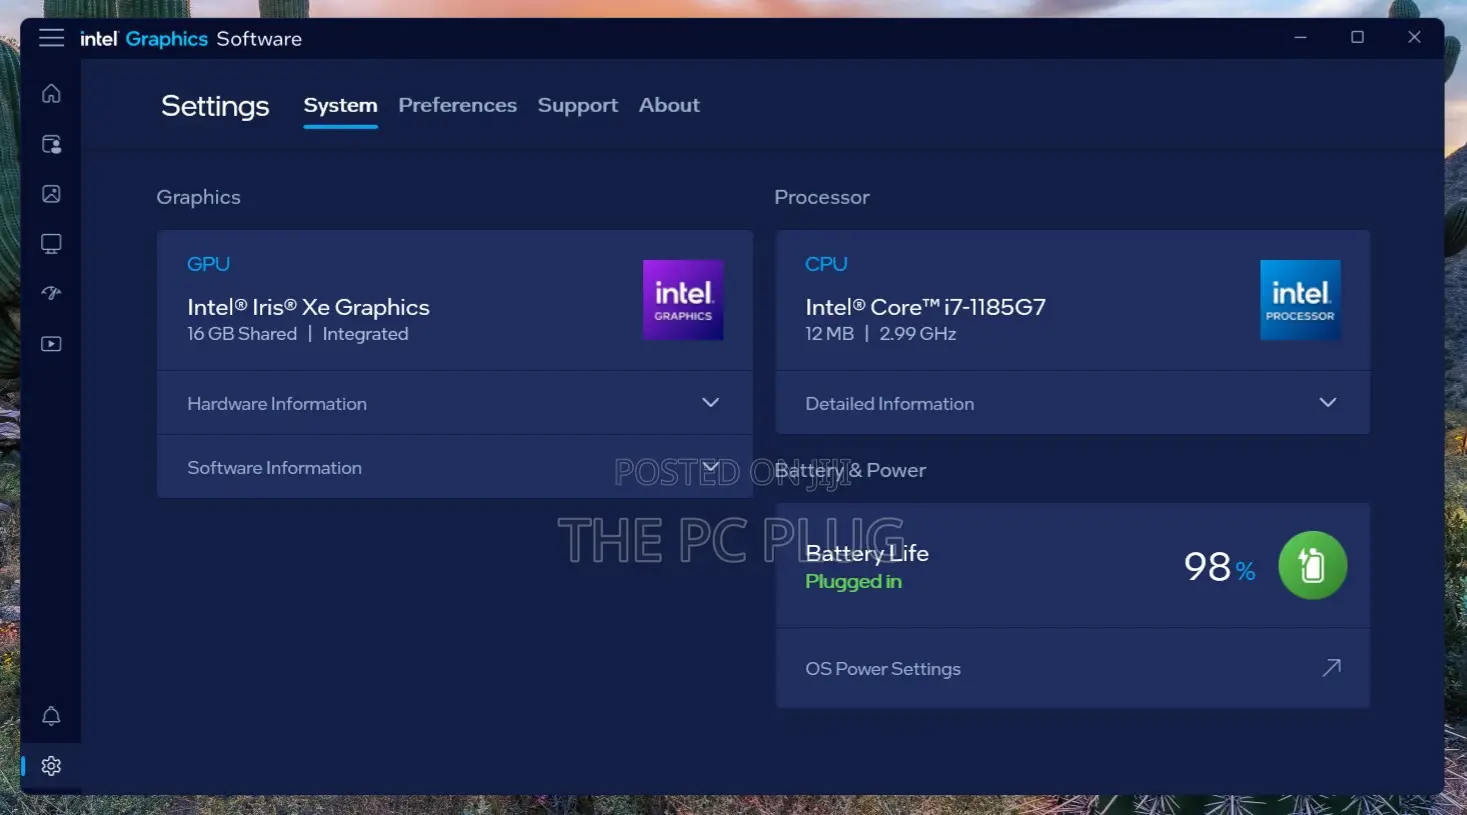Open the About tab
The height and width of the screenshot is (815, 1467).
click(x=669, y=105)
